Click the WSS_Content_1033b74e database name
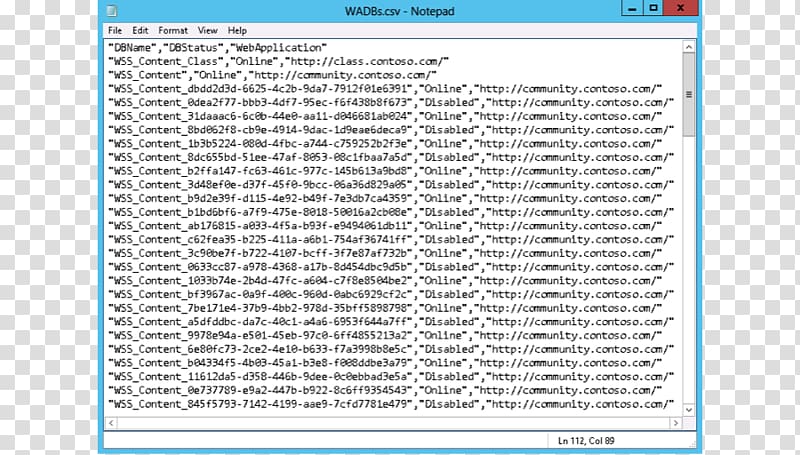The image size is (800, 455). tap(260, 281)
